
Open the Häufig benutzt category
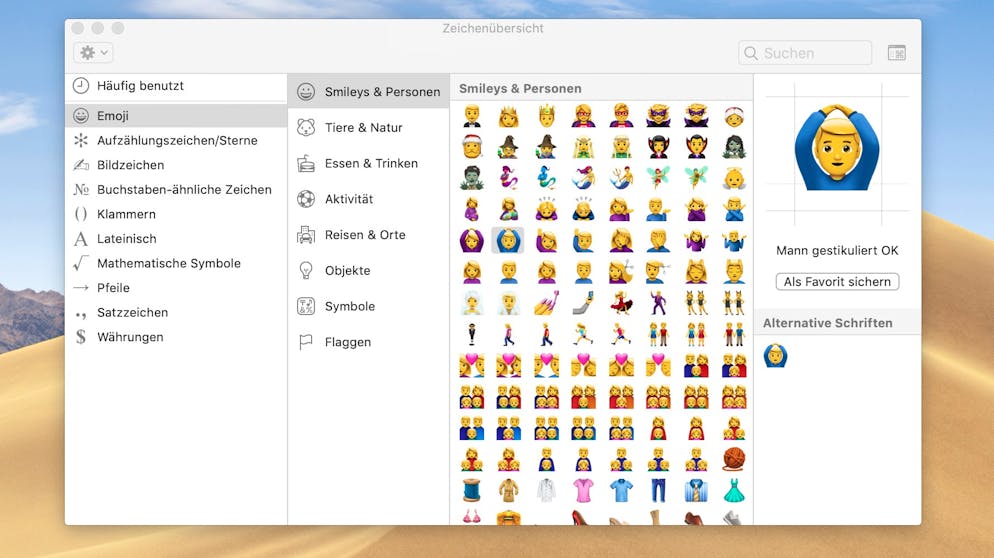tap(176, 86)
